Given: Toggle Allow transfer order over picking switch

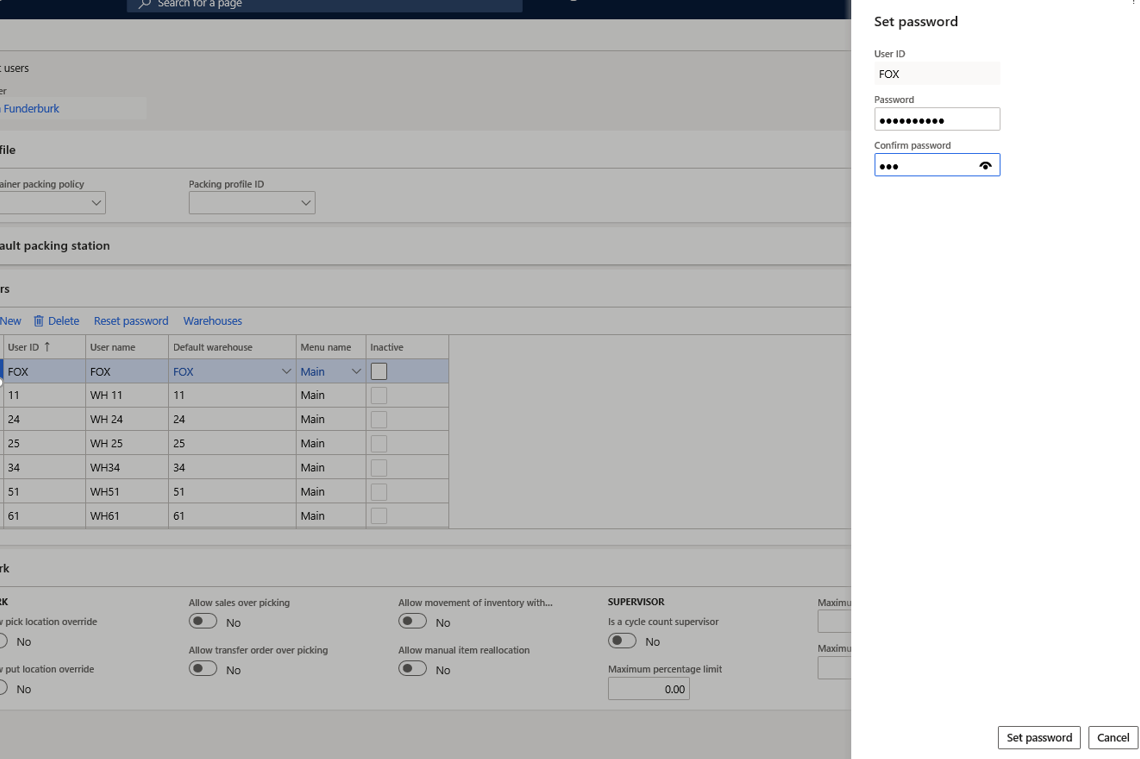Looking at the screenshot, I should point(203,669).
